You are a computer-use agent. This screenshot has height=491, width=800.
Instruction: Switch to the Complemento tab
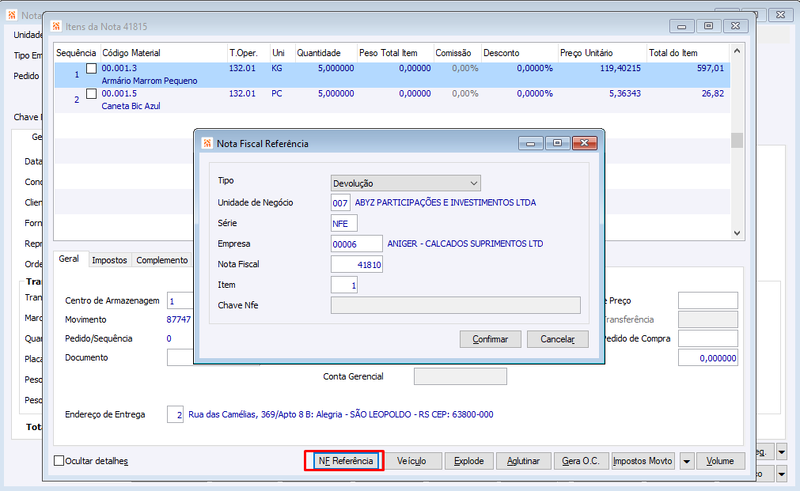(162, 260)
